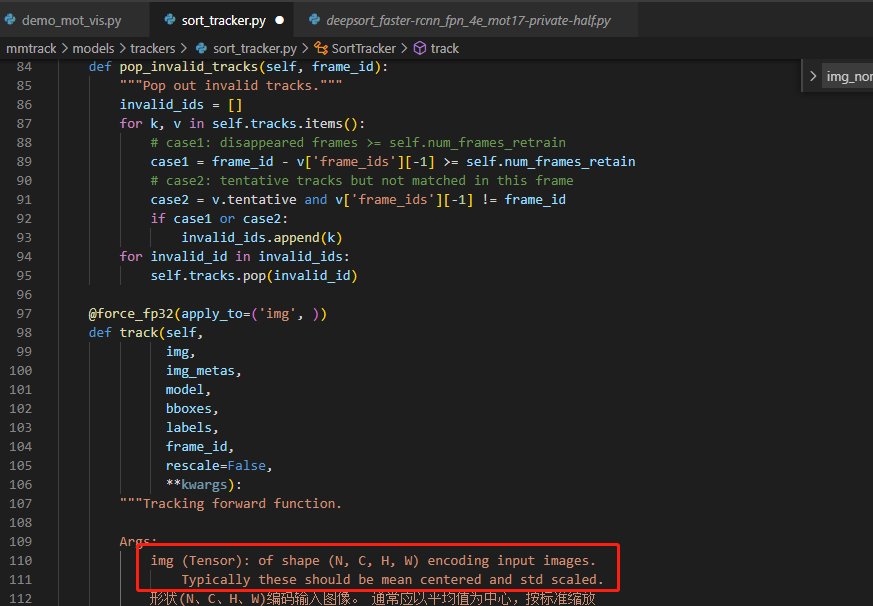Open the models breadcrumb dropdown
The width and height of the screenshot is (873, 606).
95,47
